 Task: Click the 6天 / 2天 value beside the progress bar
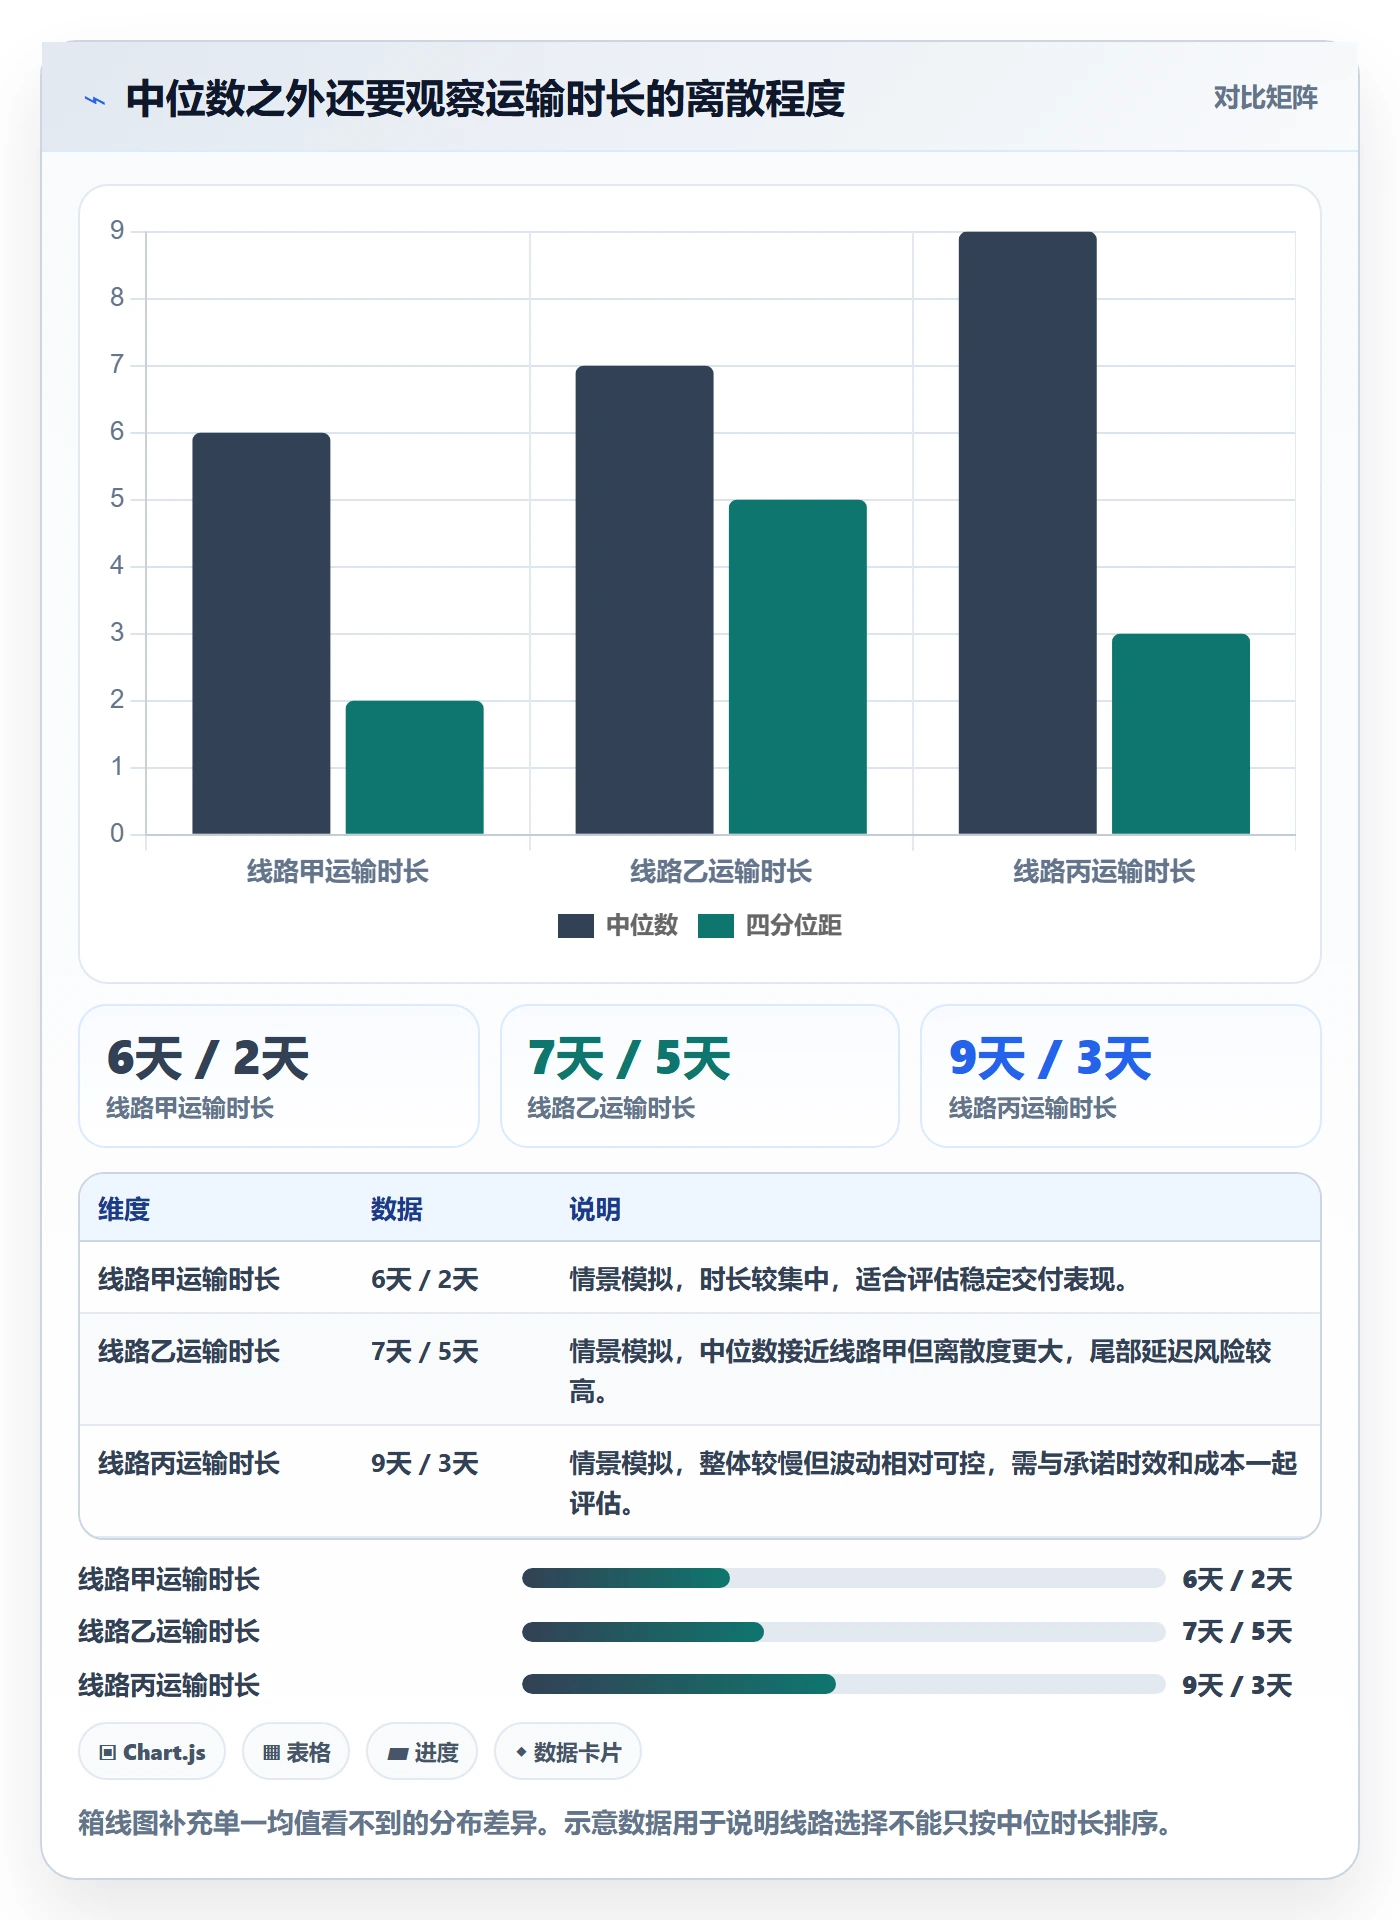1237,1579
